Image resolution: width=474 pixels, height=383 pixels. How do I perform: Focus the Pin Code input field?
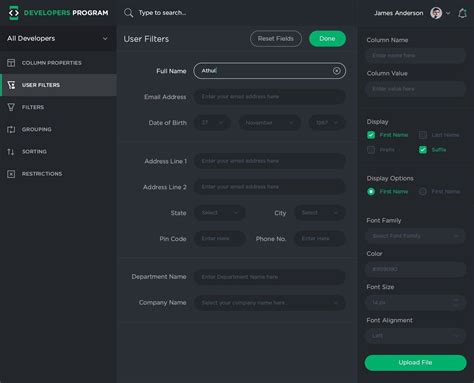pyautogui.click(x=220, y=239)
